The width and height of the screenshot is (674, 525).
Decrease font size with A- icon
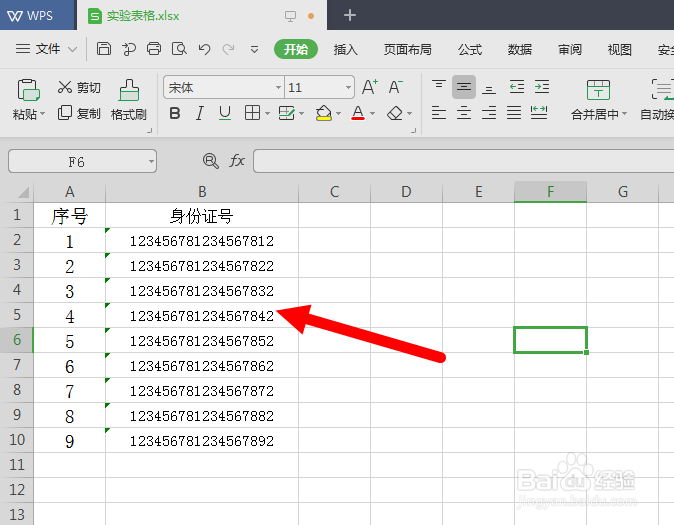pyautogui.click(x=395, y=87)
